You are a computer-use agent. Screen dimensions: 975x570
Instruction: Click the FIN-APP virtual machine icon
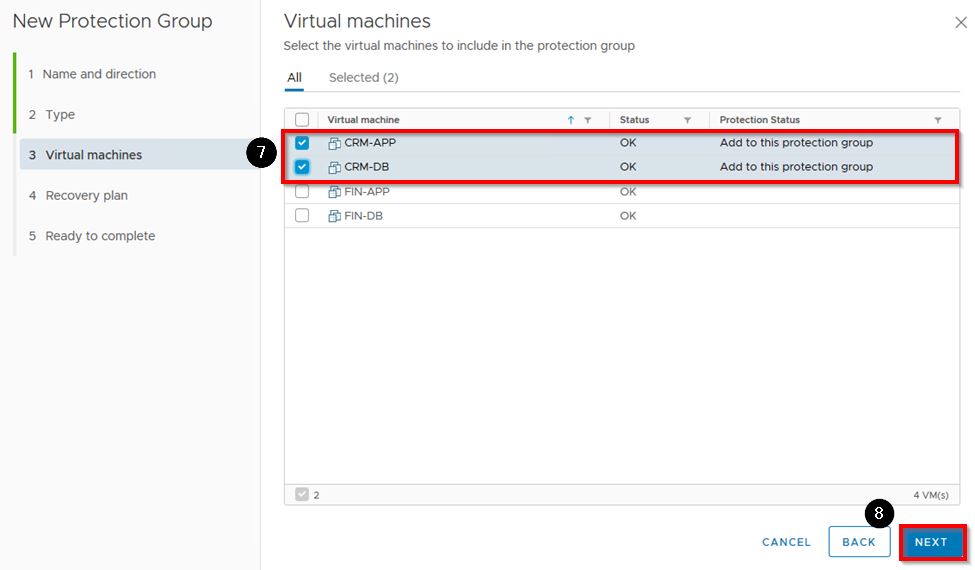tap(335, 192)
